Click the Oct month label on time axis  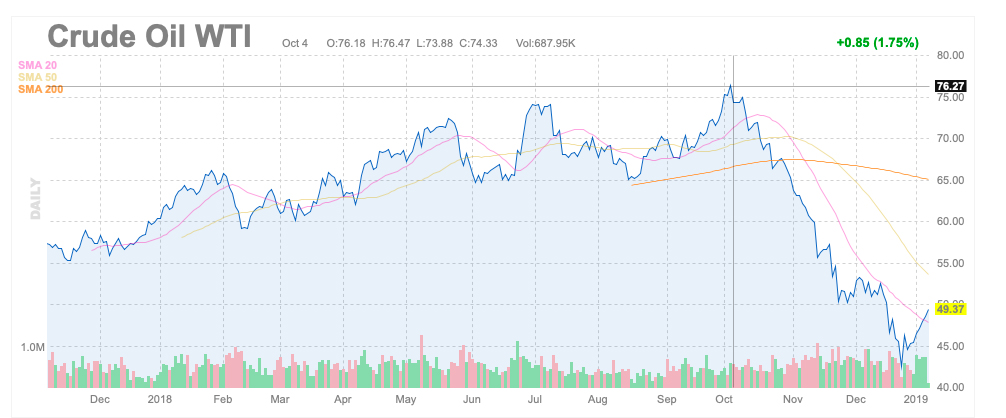[724, 399]
